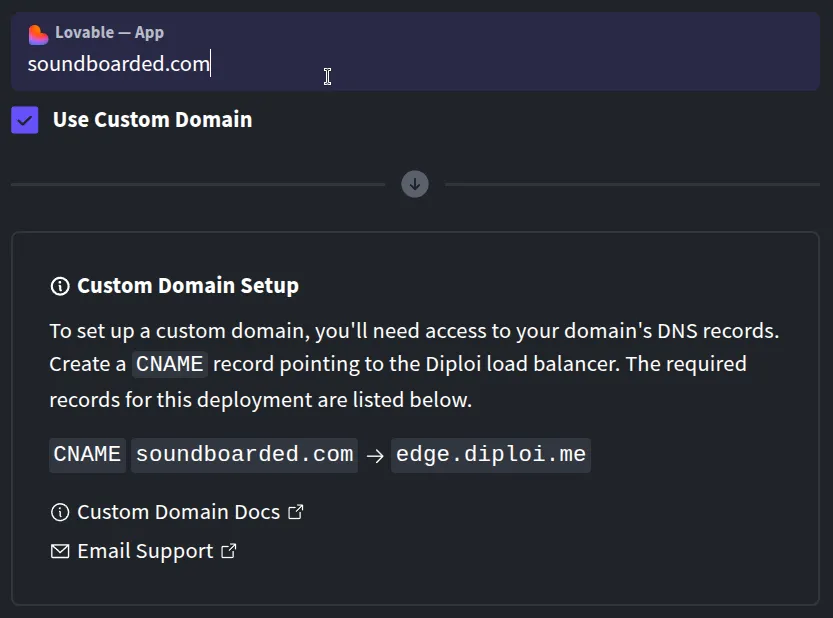
Task: Click the Lovable — App header label
Action: [x=112, y=32]
